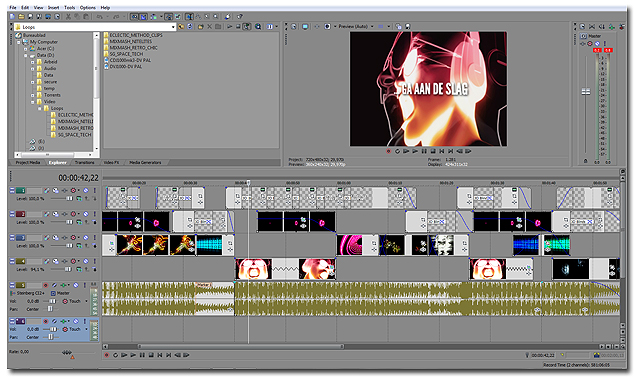Click the What's This help icon
The height and width of the screenshot is (377, 634).
pos(240,17)
